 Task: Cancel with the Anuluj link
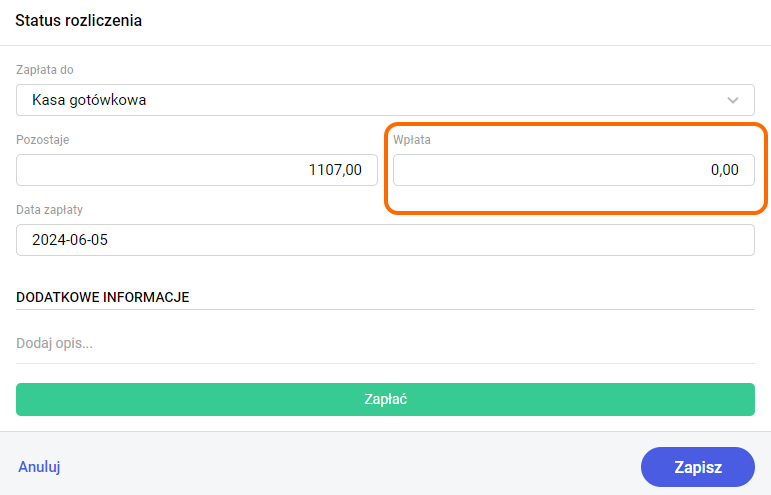(40, 466)
